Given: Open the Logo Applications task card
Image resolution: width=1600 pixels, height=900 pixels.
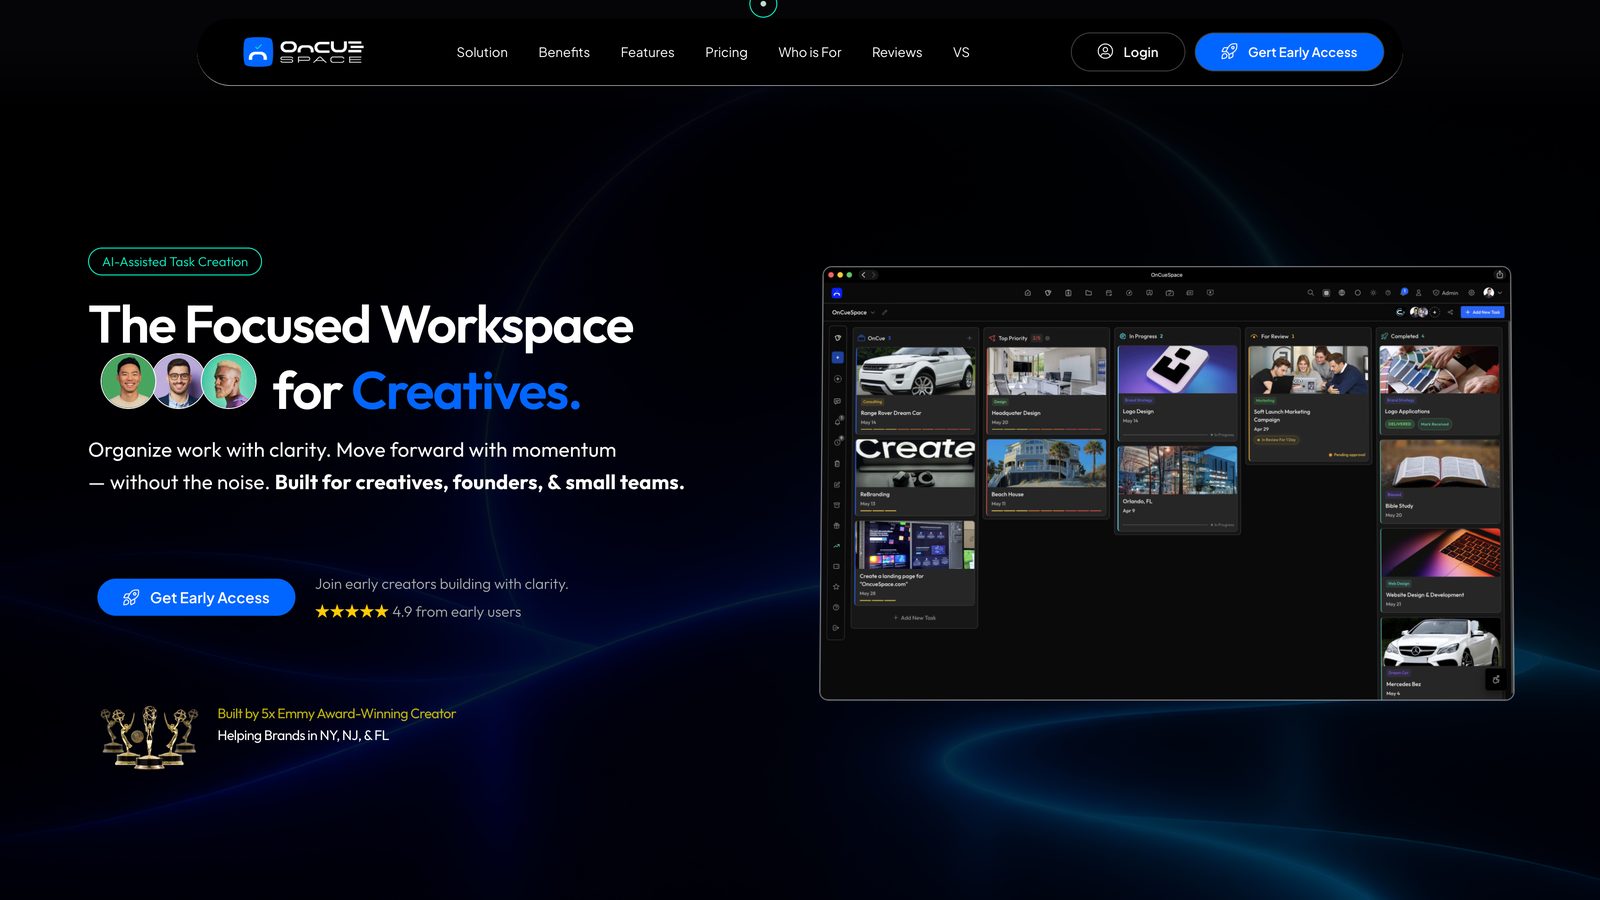Looking at the screenshot, I should click(1438, 389).
